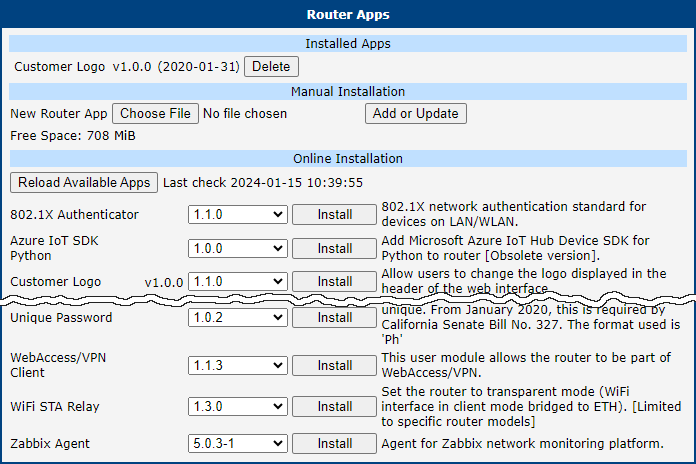Click the 'No file chosen' text
The image size is (696, 464).
coord(245,114)
